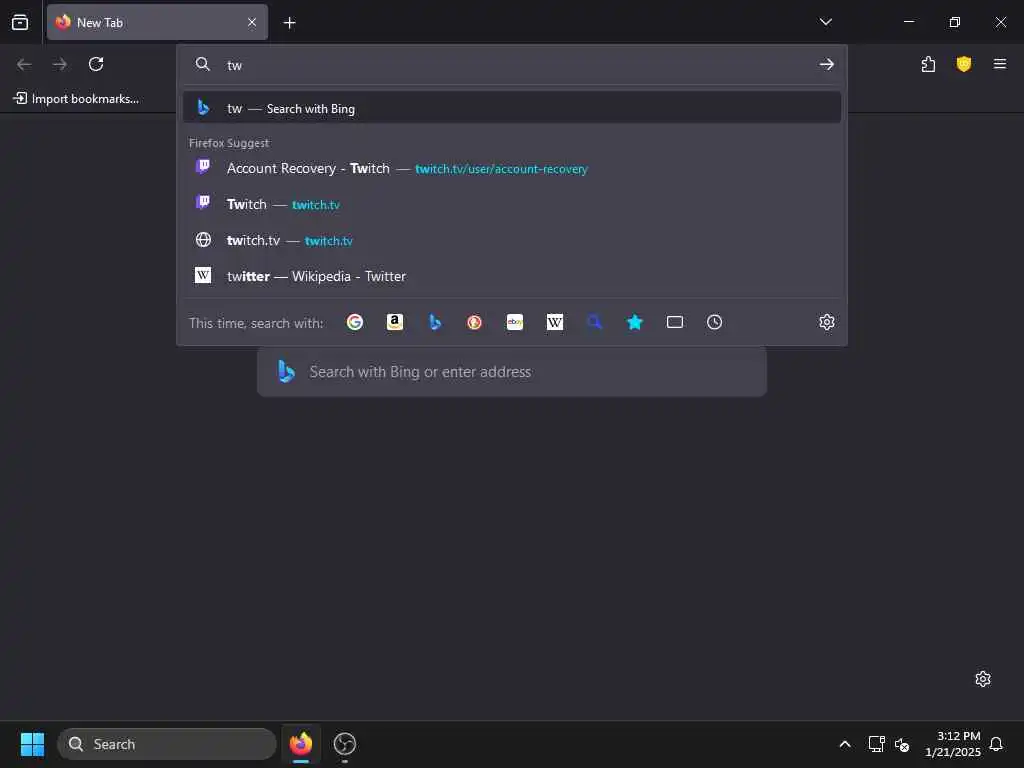Open Account Recovery - Twitch suggestion

point(512,168)
